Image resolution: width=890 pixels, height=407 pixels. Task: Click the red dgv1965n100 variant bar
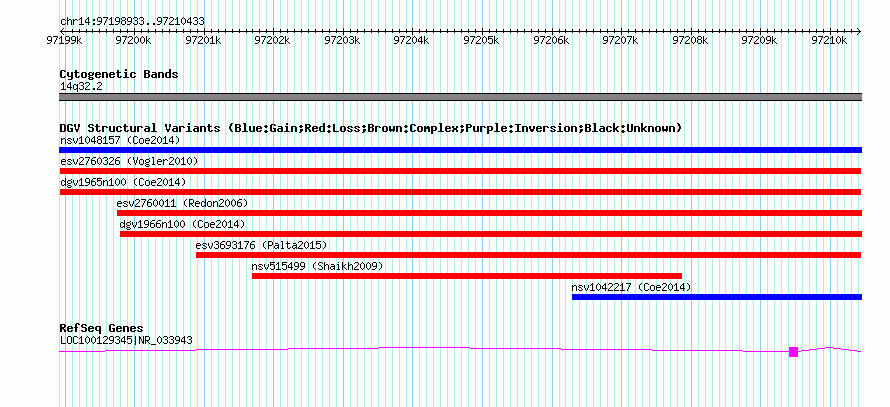pyautogui.click(x=460, y=192)
